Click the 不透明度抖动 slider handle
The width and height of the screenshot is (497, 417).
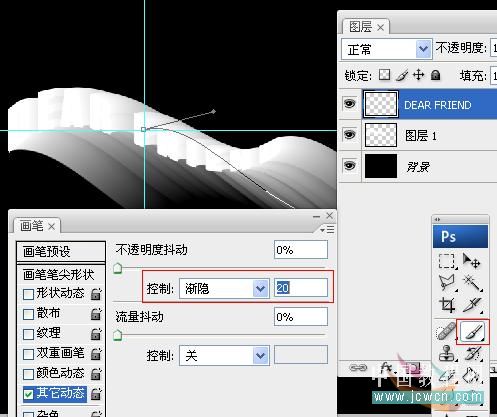(117, 268)
